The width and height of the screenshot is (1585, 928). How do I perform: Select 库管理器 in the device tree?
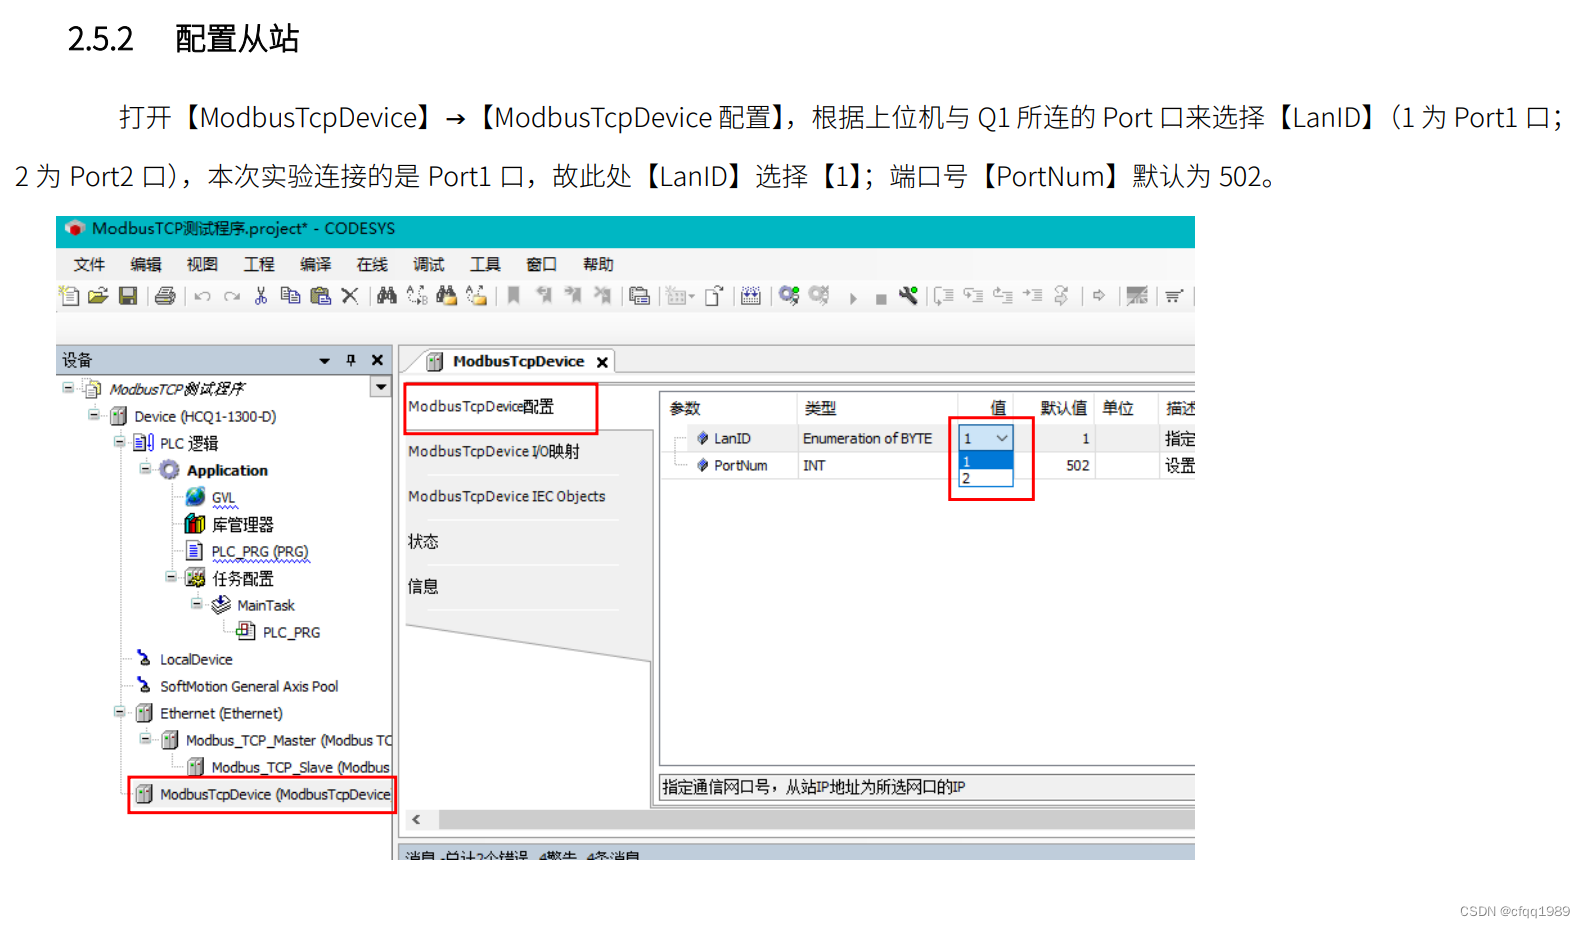point(242,524)
